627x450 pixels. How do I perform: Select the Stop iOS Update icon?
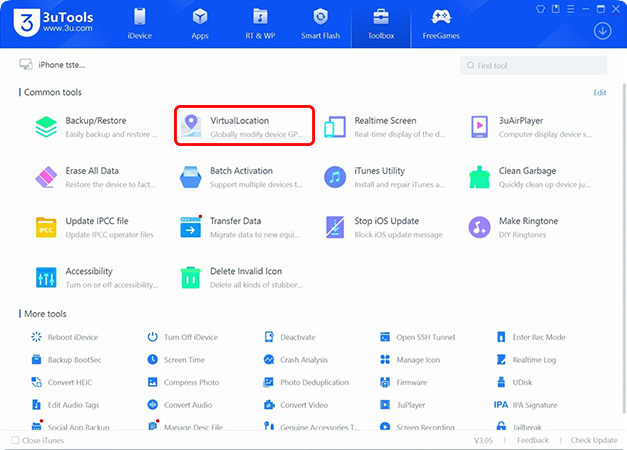coord(335,227)
